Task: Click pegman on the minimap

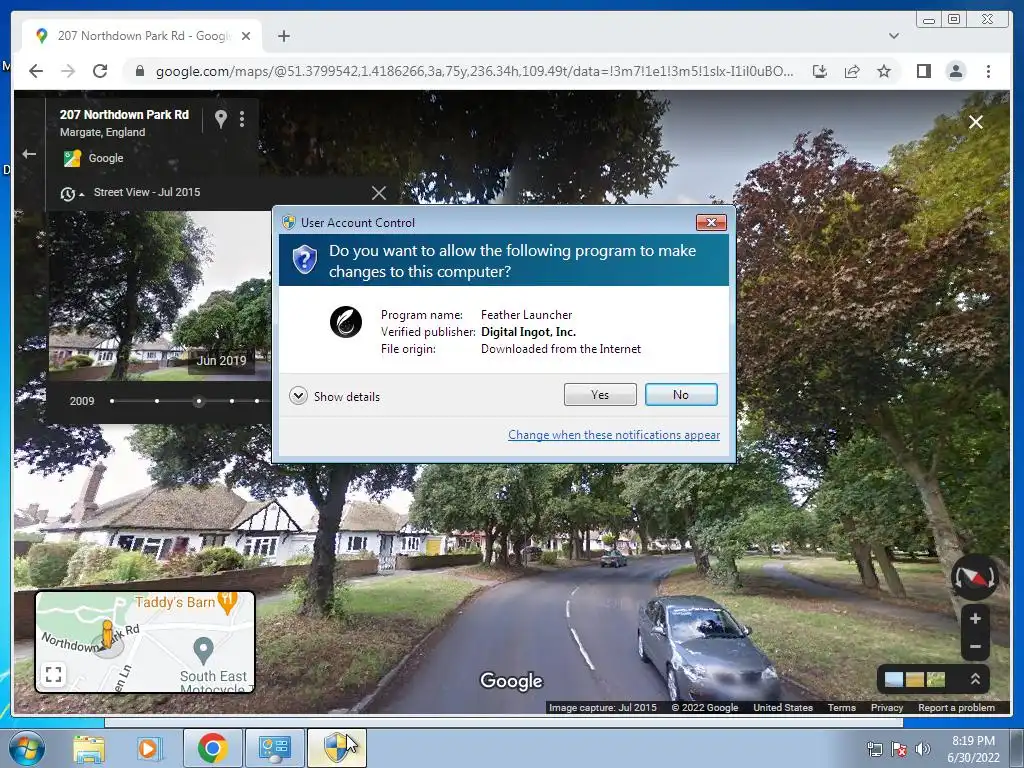Action: click(107, 635)
